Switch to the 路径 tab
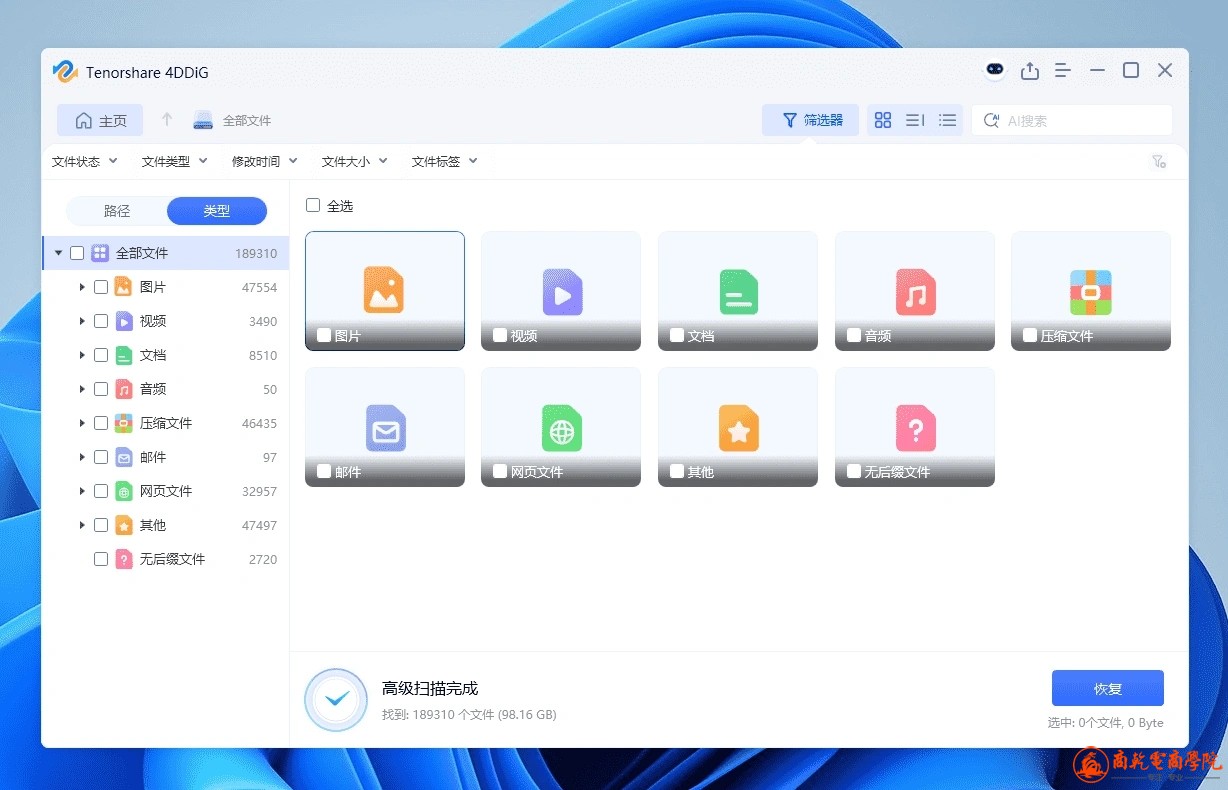Image resolution: width=1228 pixels, height=790 pixels. [117, 211]
